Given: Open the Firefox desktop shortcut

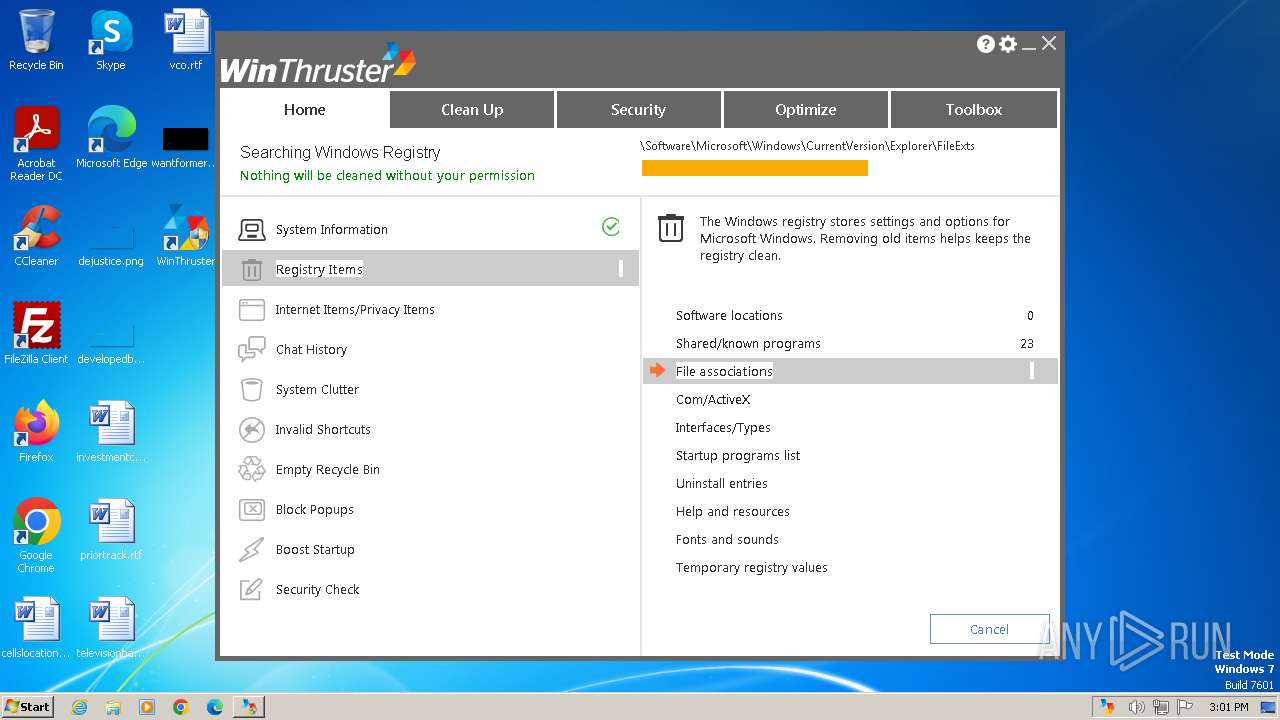Looking at the screenshot, I should [36, 432].
